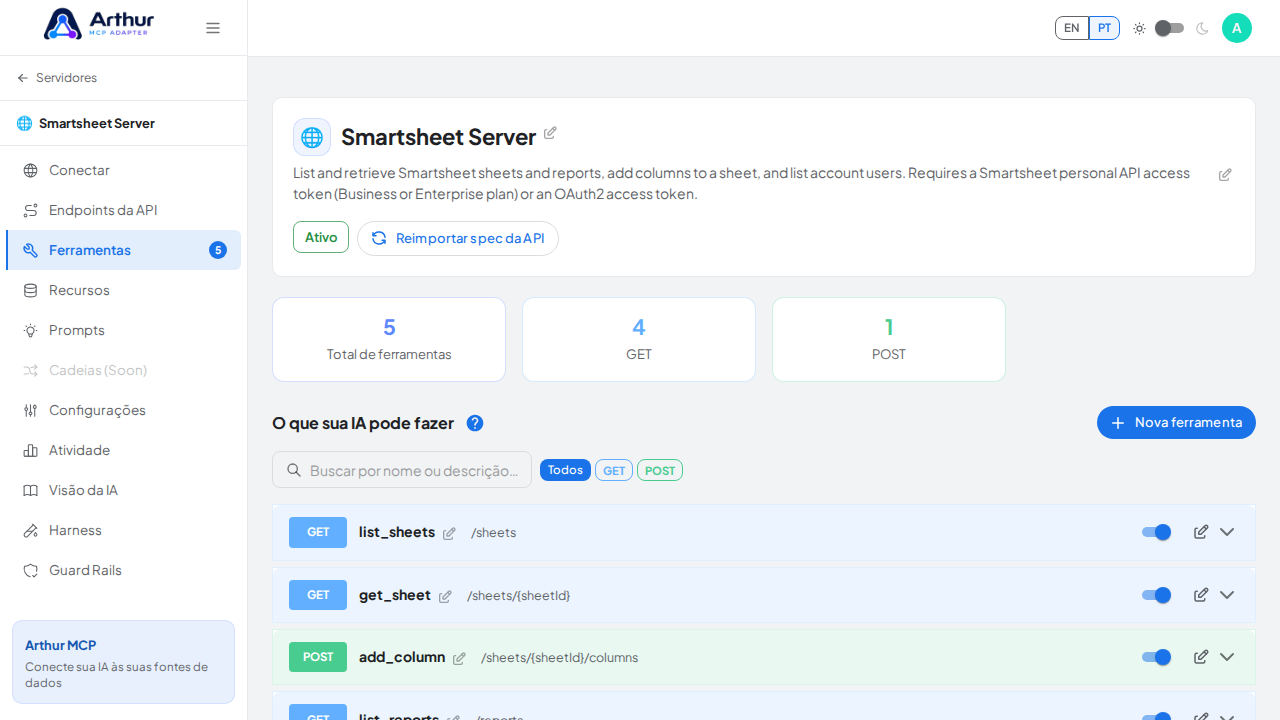
Task: Open Harness in sidebar
Action: (x=124, y=530)
